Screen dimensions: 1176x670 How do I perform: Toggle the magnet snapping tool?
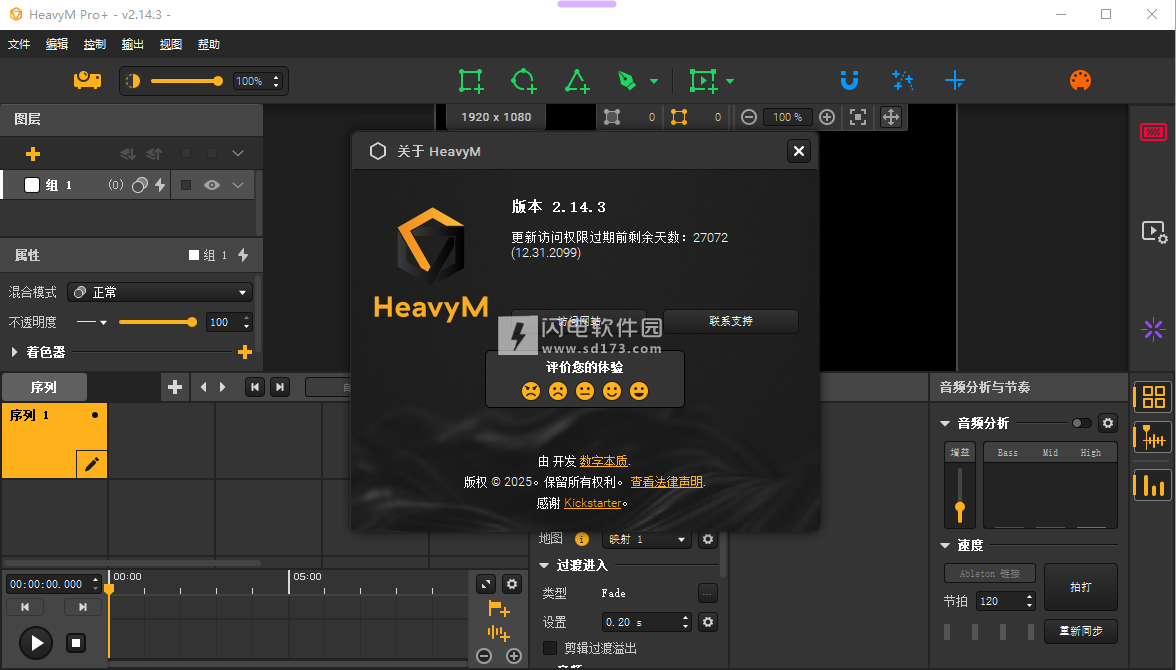click(x=849, y=81)
